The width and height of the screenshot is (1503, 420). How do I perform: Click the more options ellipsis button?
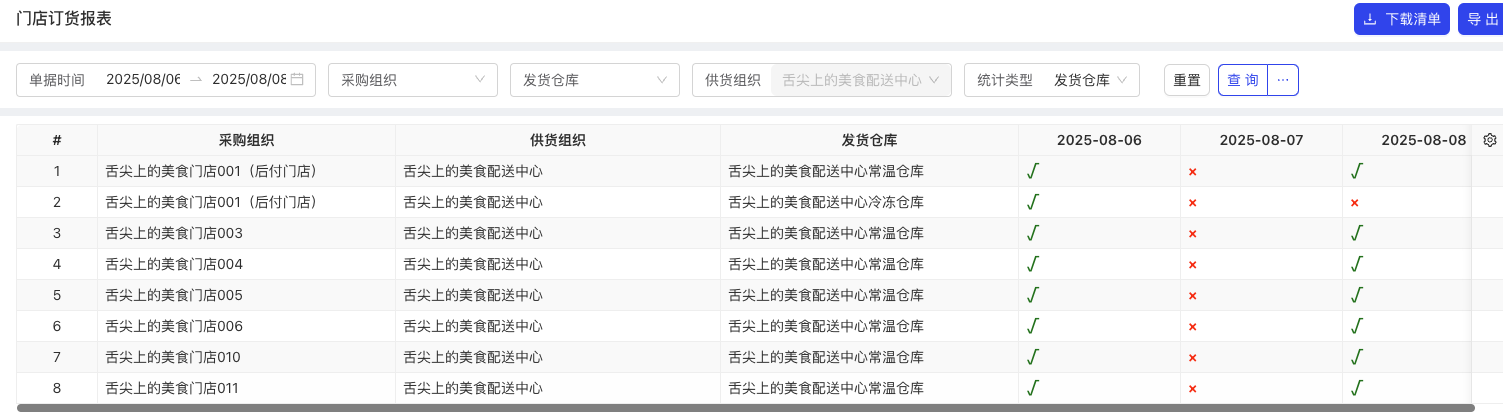point(1283,80)
